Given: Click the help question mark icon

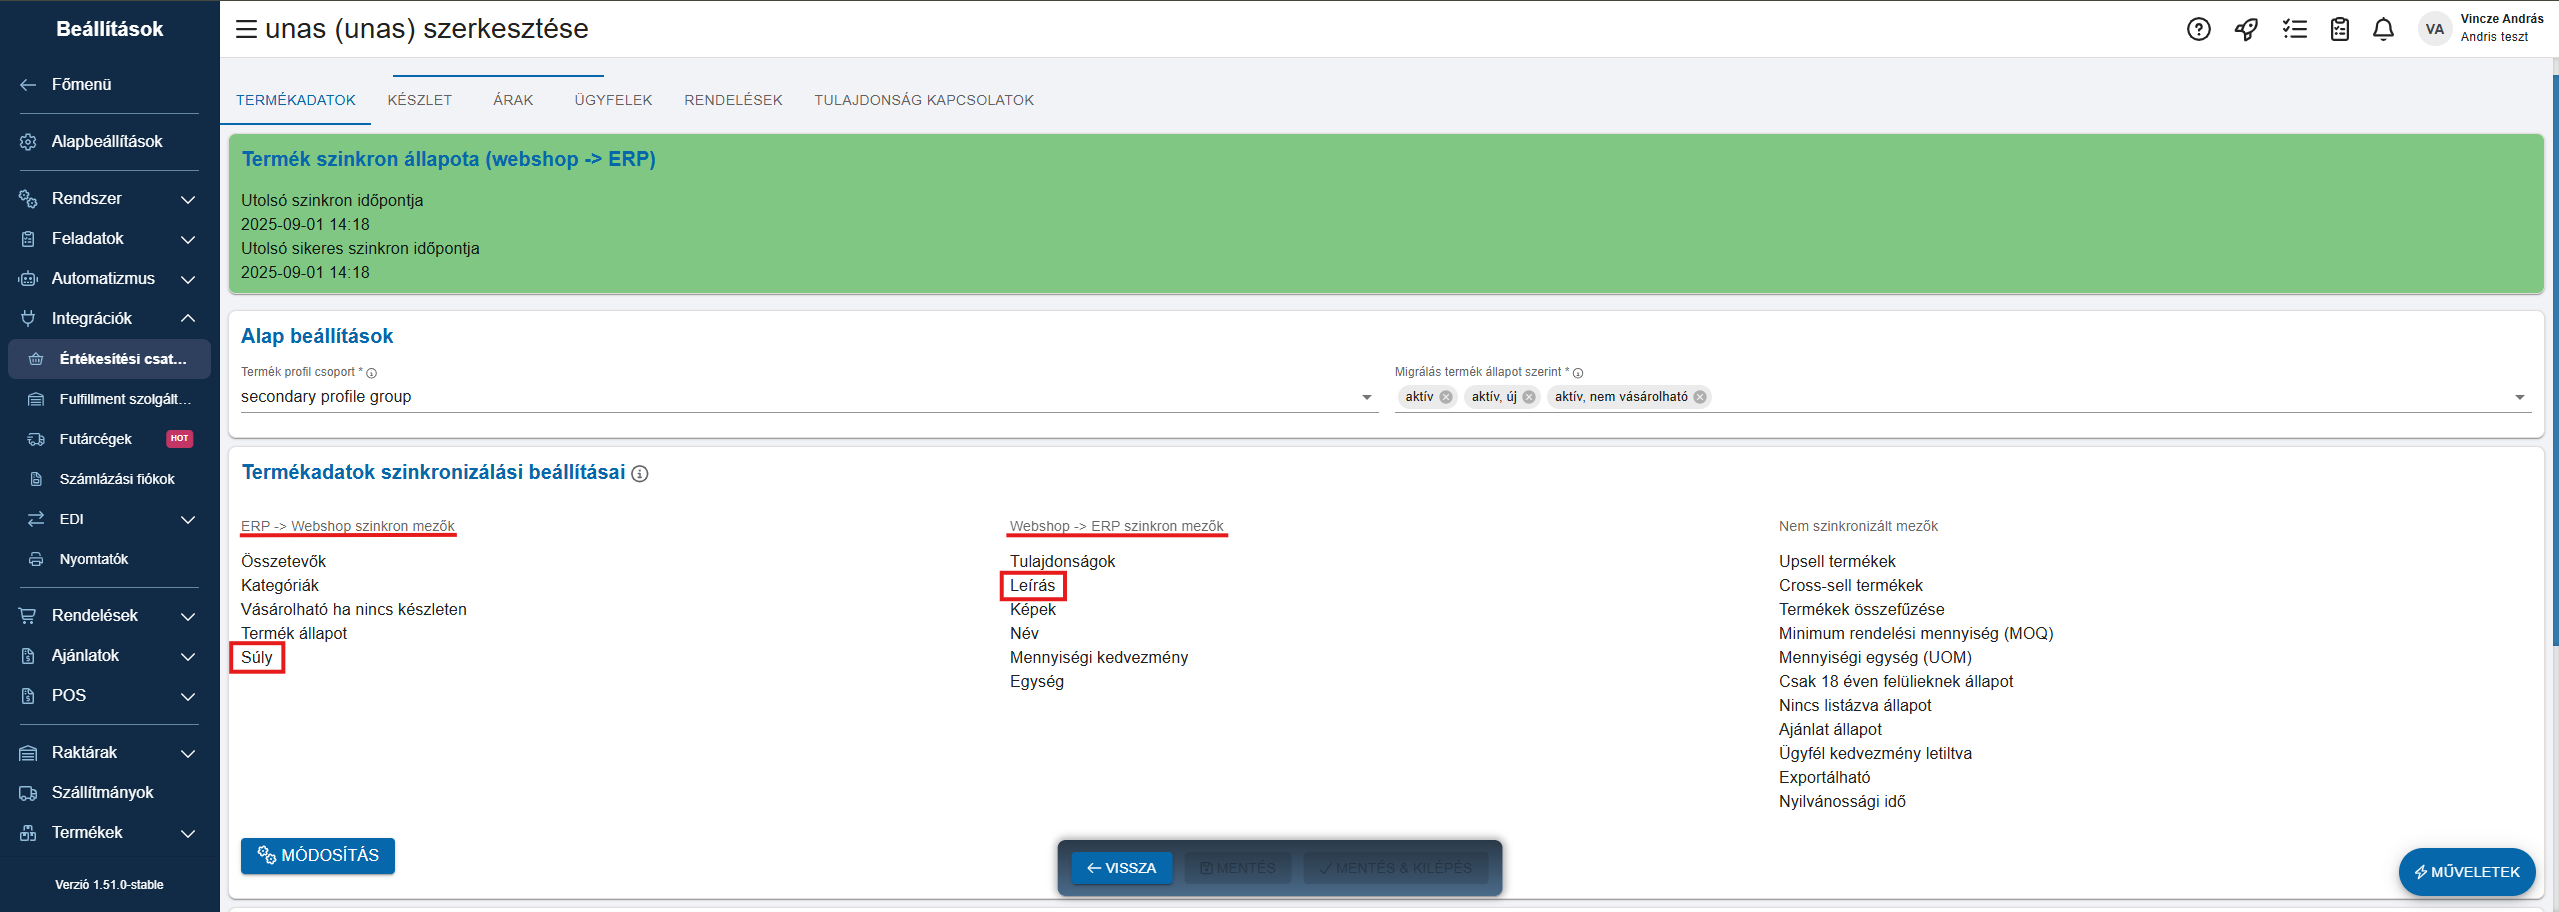Looking at the screenshot, I should (x=2198, y=29).
